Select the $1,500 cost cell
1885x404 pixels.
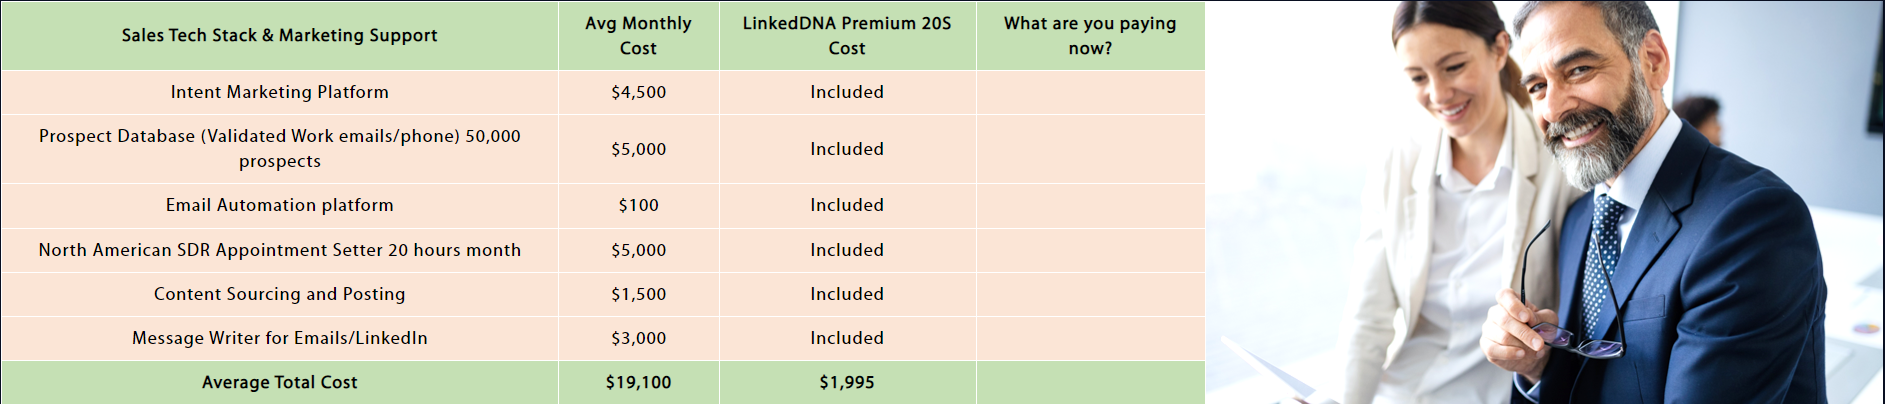pos(638,294)
